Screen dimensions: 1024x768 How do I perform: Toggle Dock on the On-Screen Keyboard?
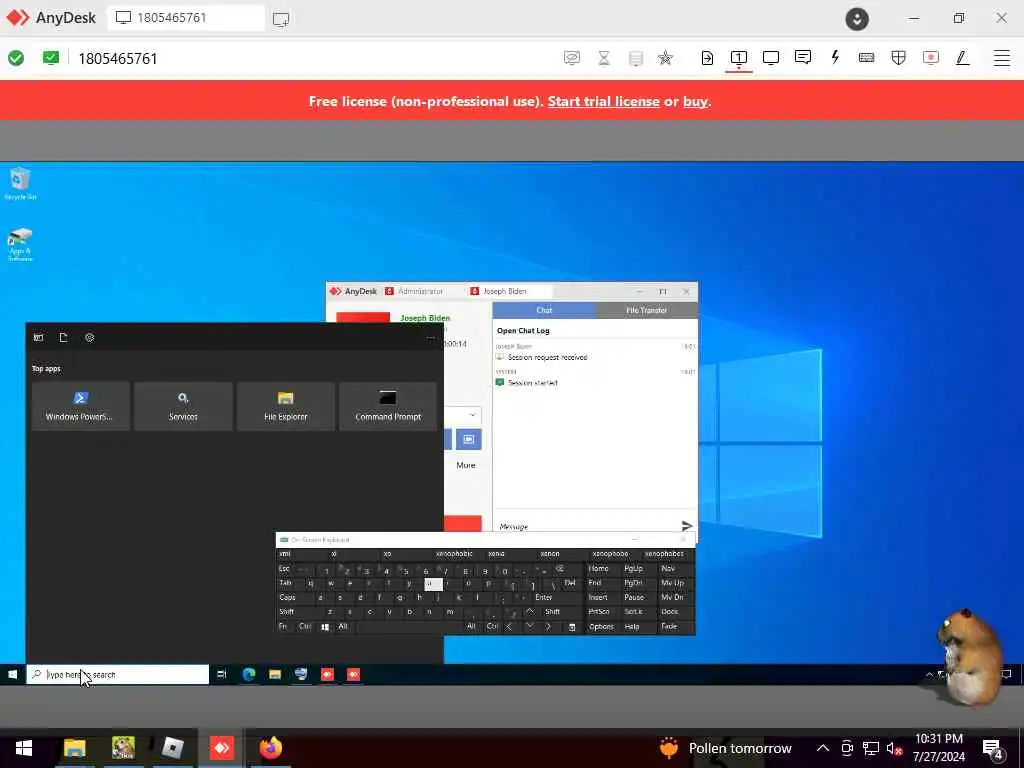pos(669,611)
